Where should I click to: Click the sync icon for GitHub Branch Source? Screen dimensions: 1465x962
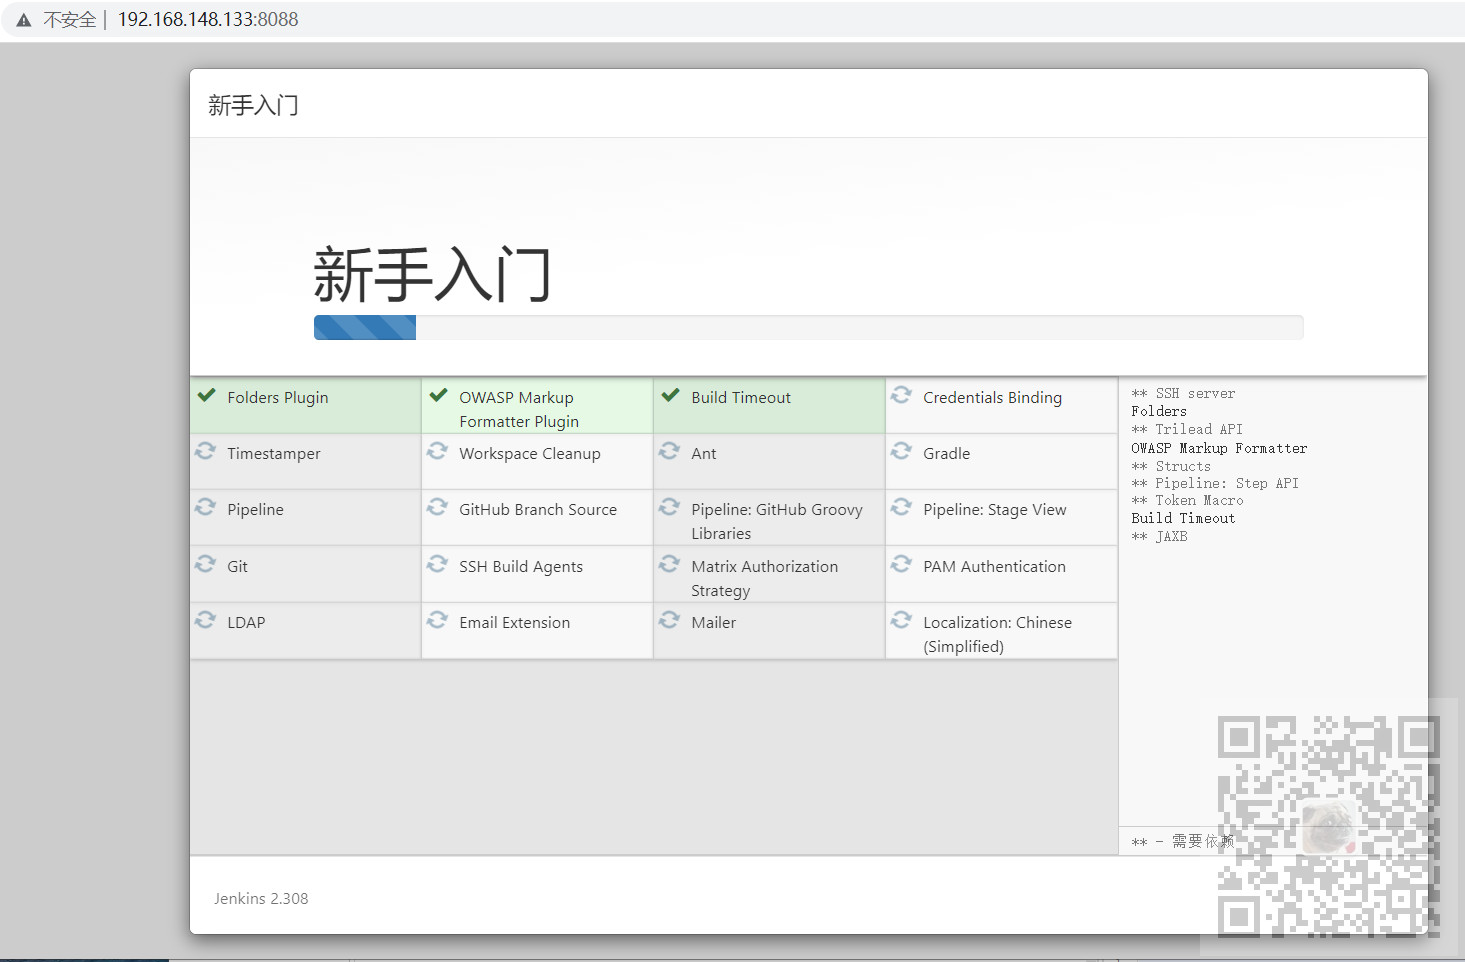tap(437, 507)
